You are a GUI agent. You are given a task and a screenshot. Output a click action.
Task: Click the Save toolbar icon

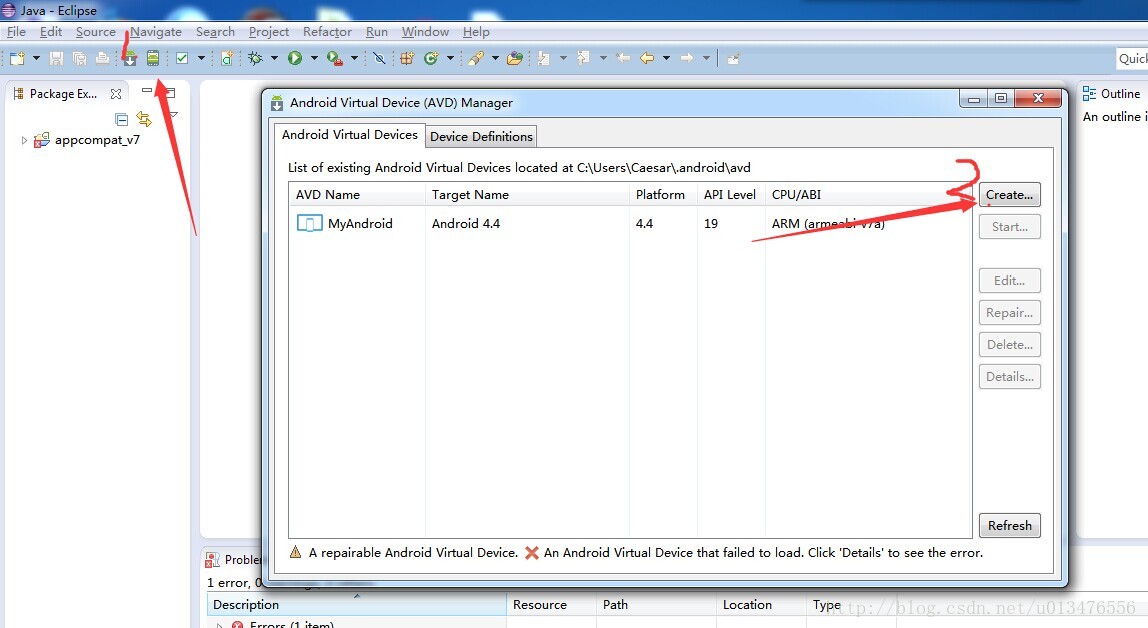[x=56, y=59]
